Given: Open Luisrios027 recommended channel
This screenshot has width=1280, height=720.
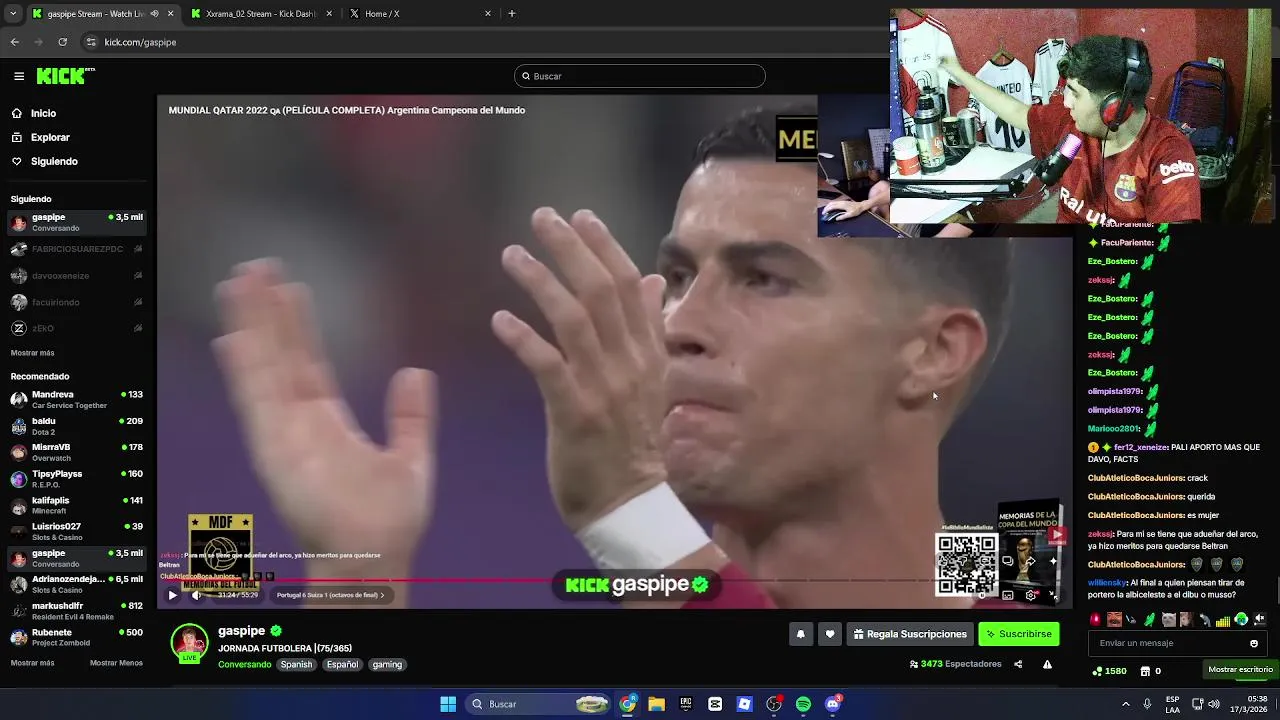Looking at the screenshot, I should tap(76, 531).
